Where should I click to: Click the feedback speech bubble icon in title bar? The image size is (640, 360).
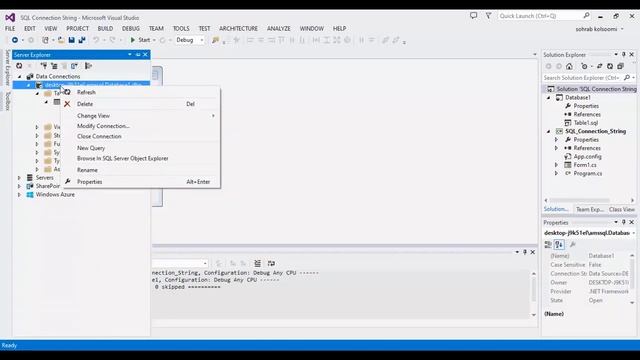[x=473, y=16]
